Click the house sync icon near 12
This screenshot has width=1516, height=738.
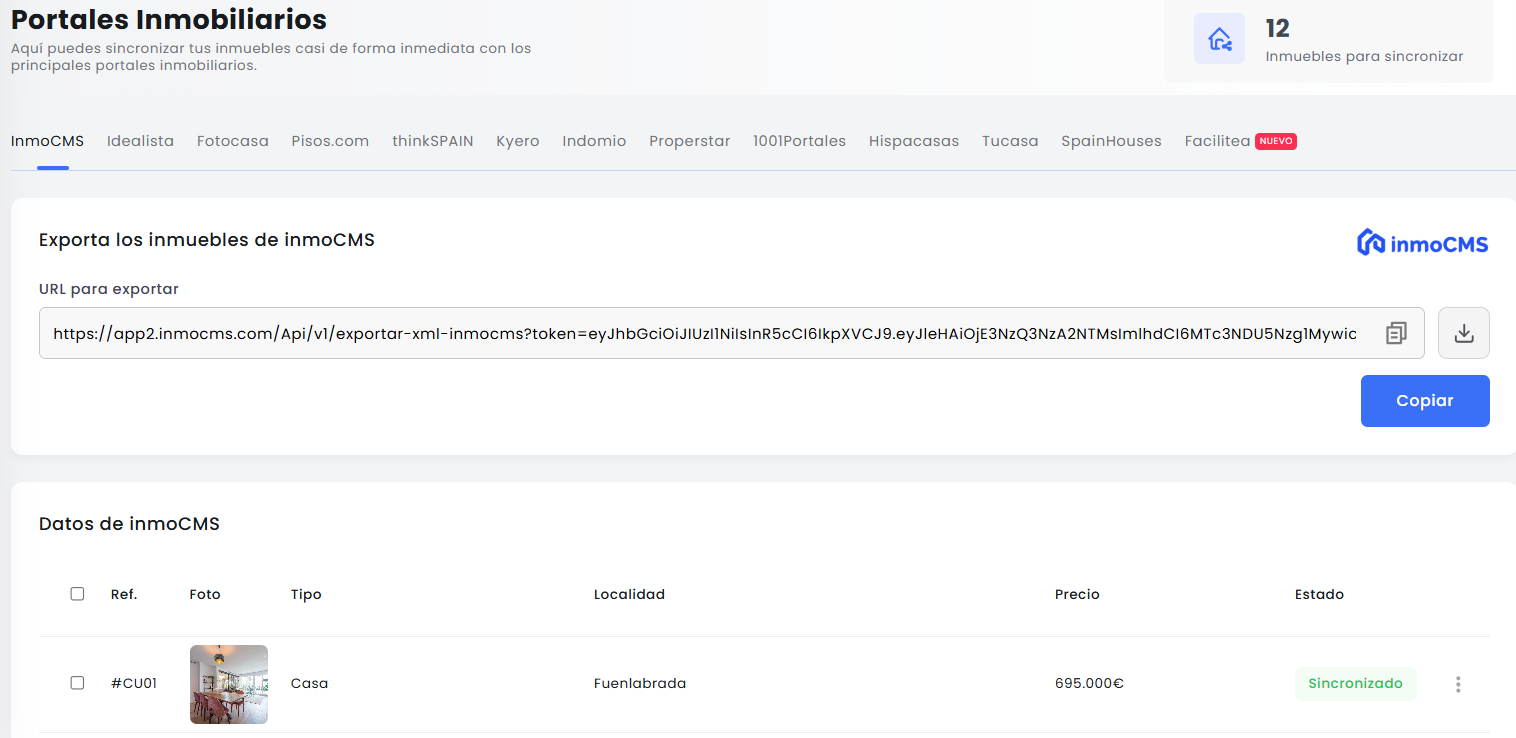[x=1219, y=39]
